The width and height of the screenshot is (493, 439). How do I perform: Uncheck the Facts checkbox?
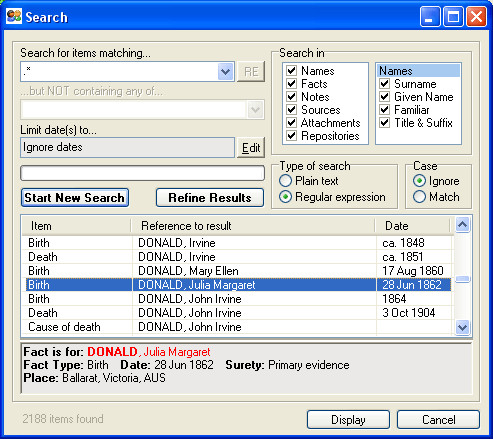click(292, 83)
